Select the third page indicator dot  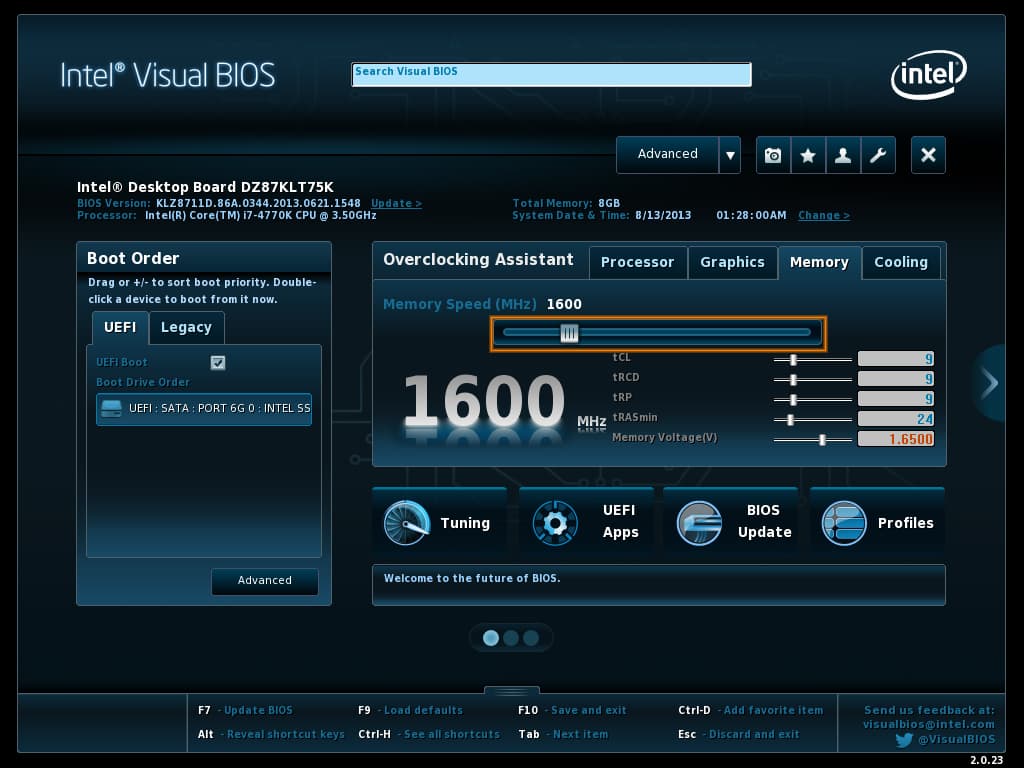pos(531,638)
